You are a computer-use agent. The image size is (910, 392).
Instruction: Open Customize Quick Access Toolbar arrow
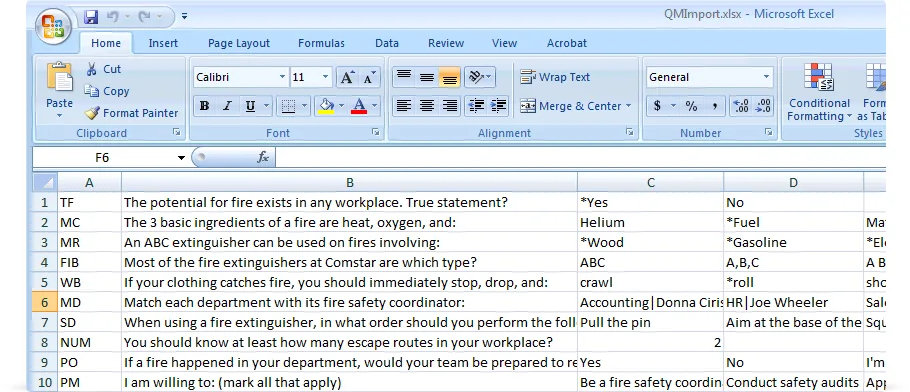(184, 17)
